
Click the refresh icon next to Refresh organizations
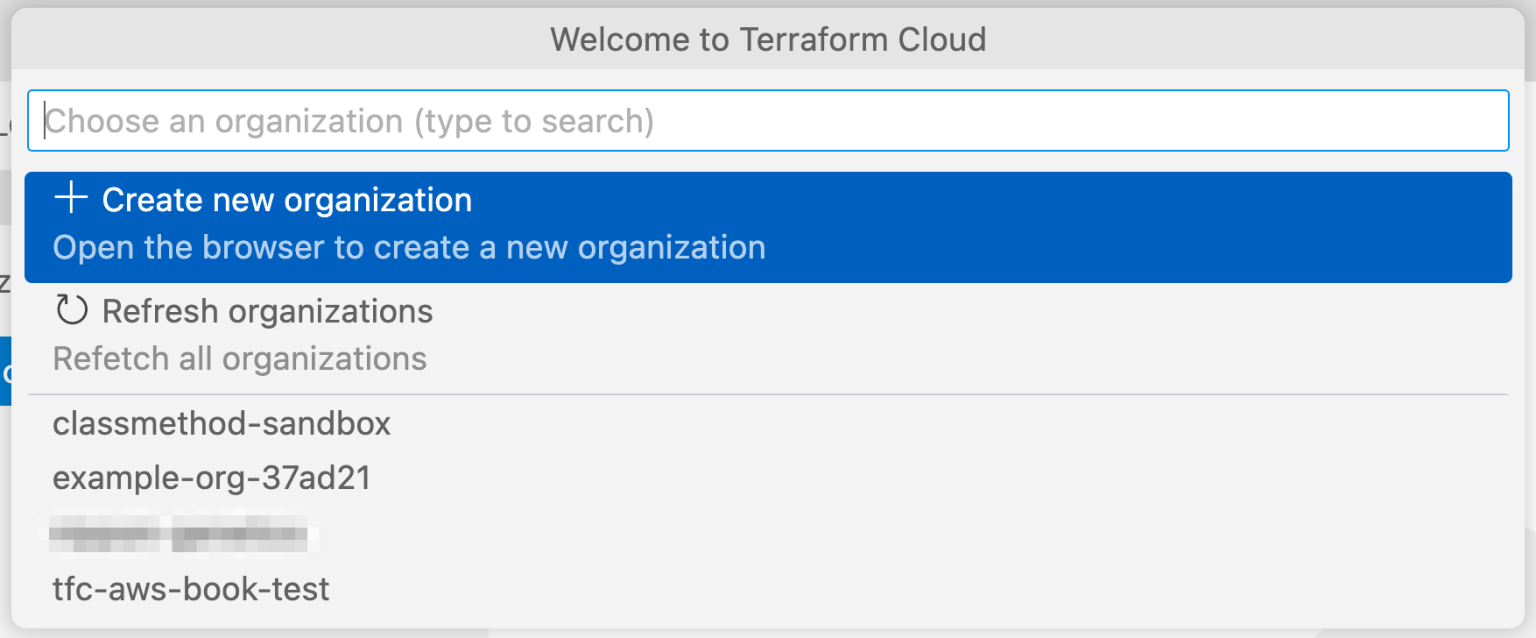71,310
